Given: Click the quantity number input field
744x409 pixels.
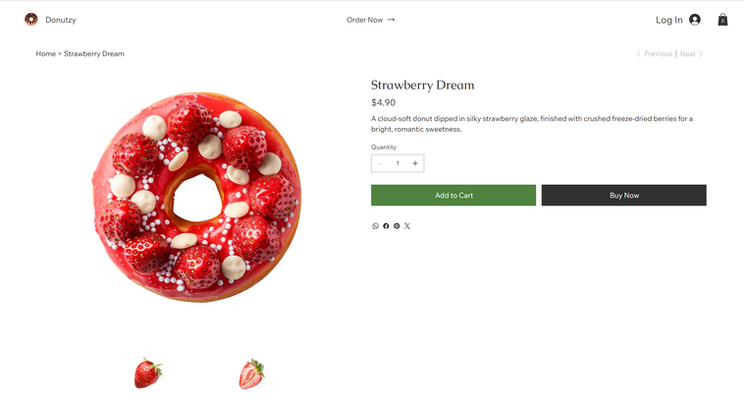Looking at the screenshot, I should (397, 163).
